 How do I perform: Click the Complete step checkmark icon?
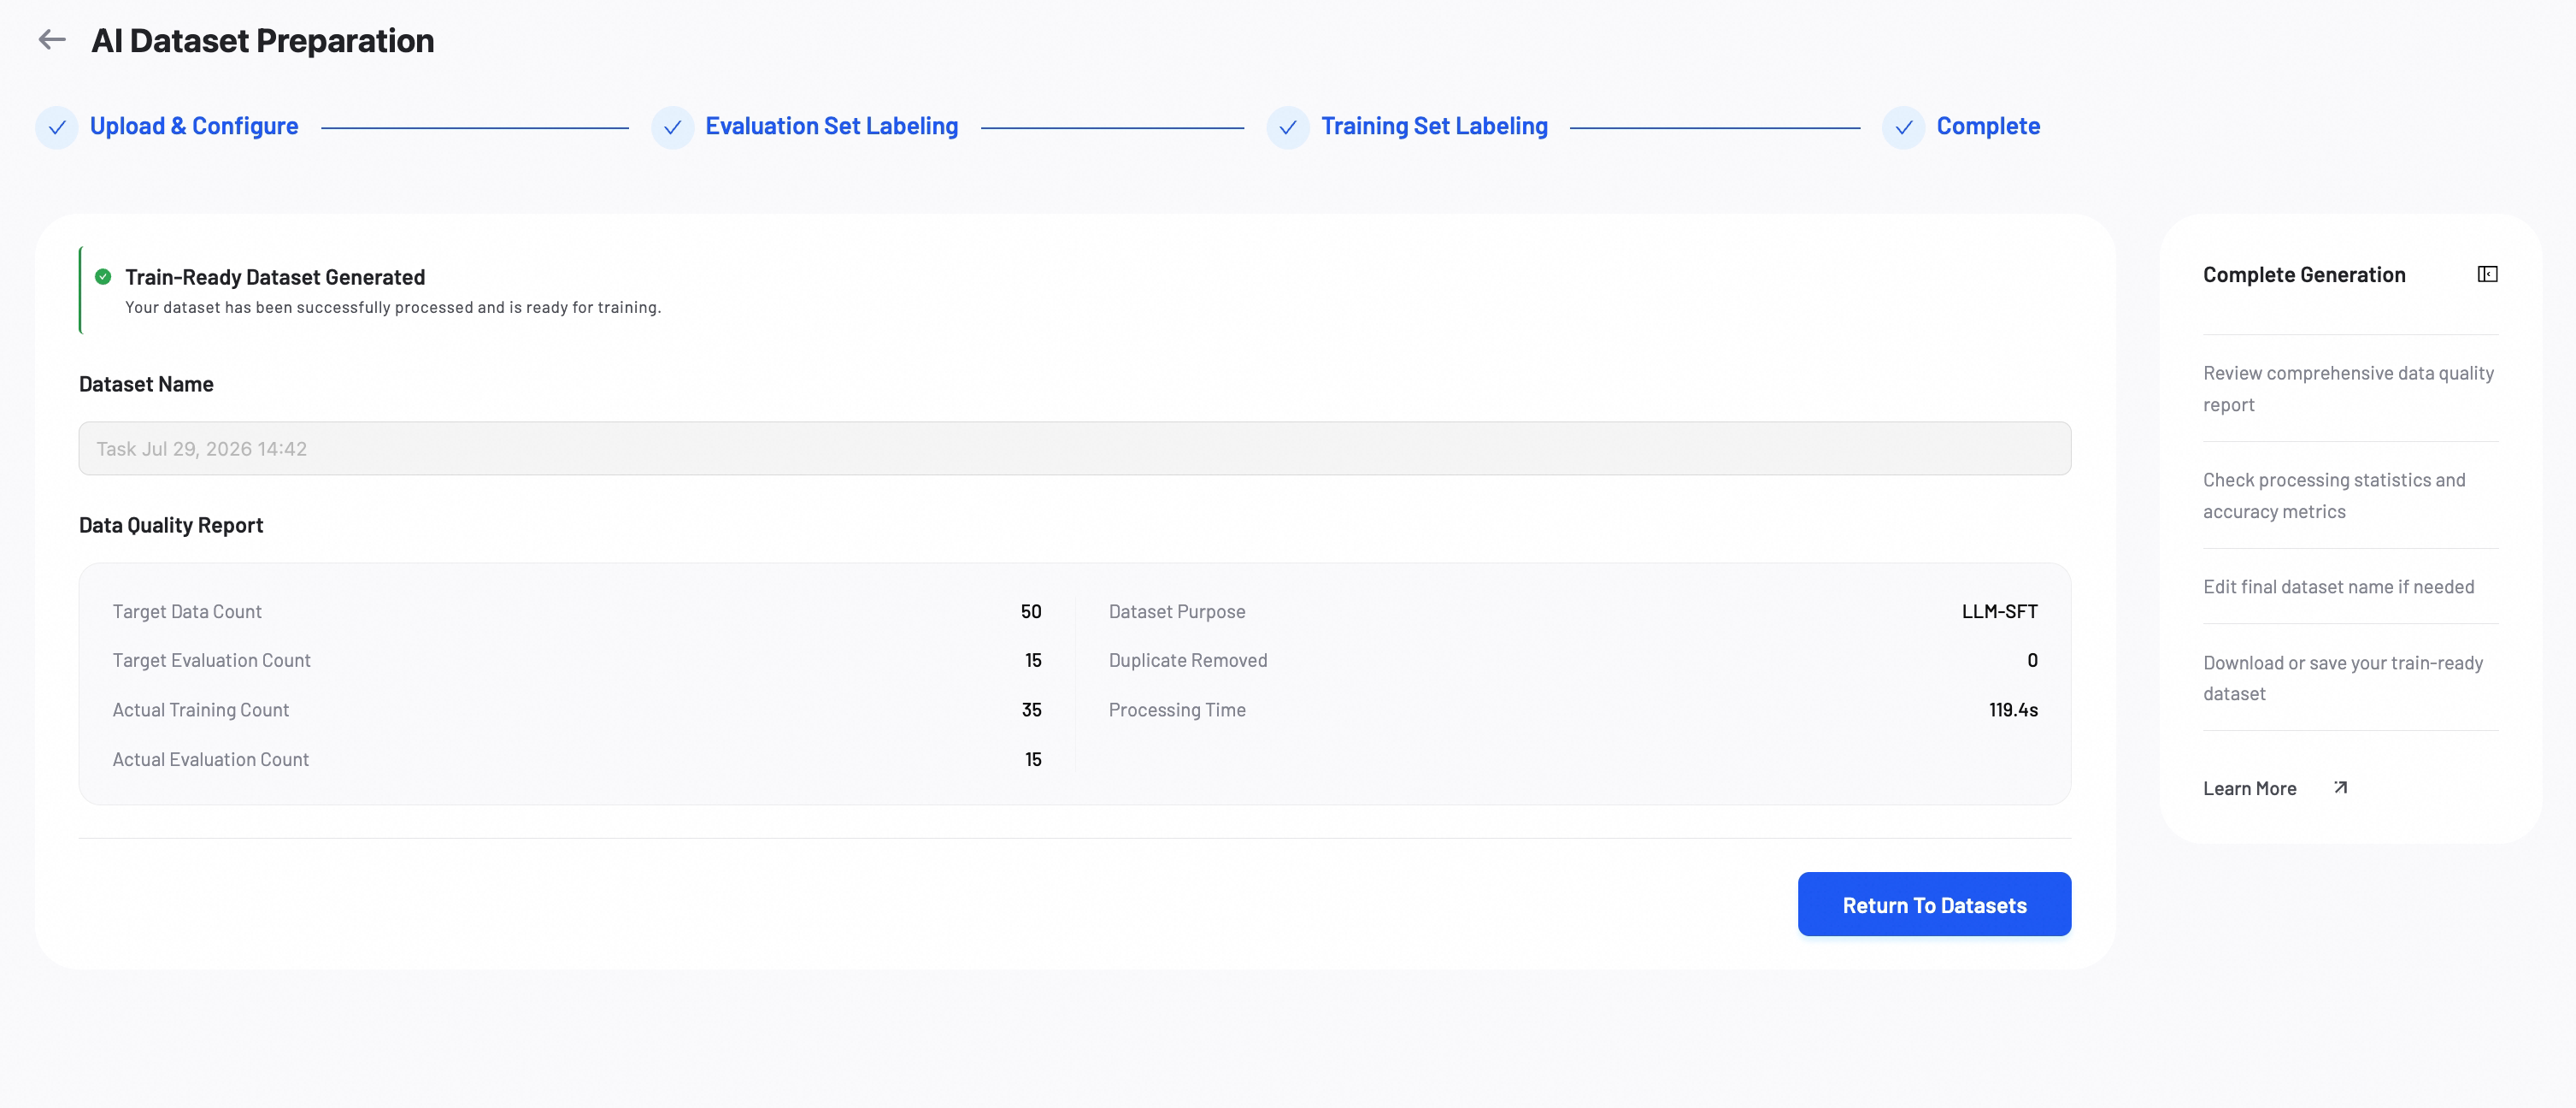(x=1903, y=128)
